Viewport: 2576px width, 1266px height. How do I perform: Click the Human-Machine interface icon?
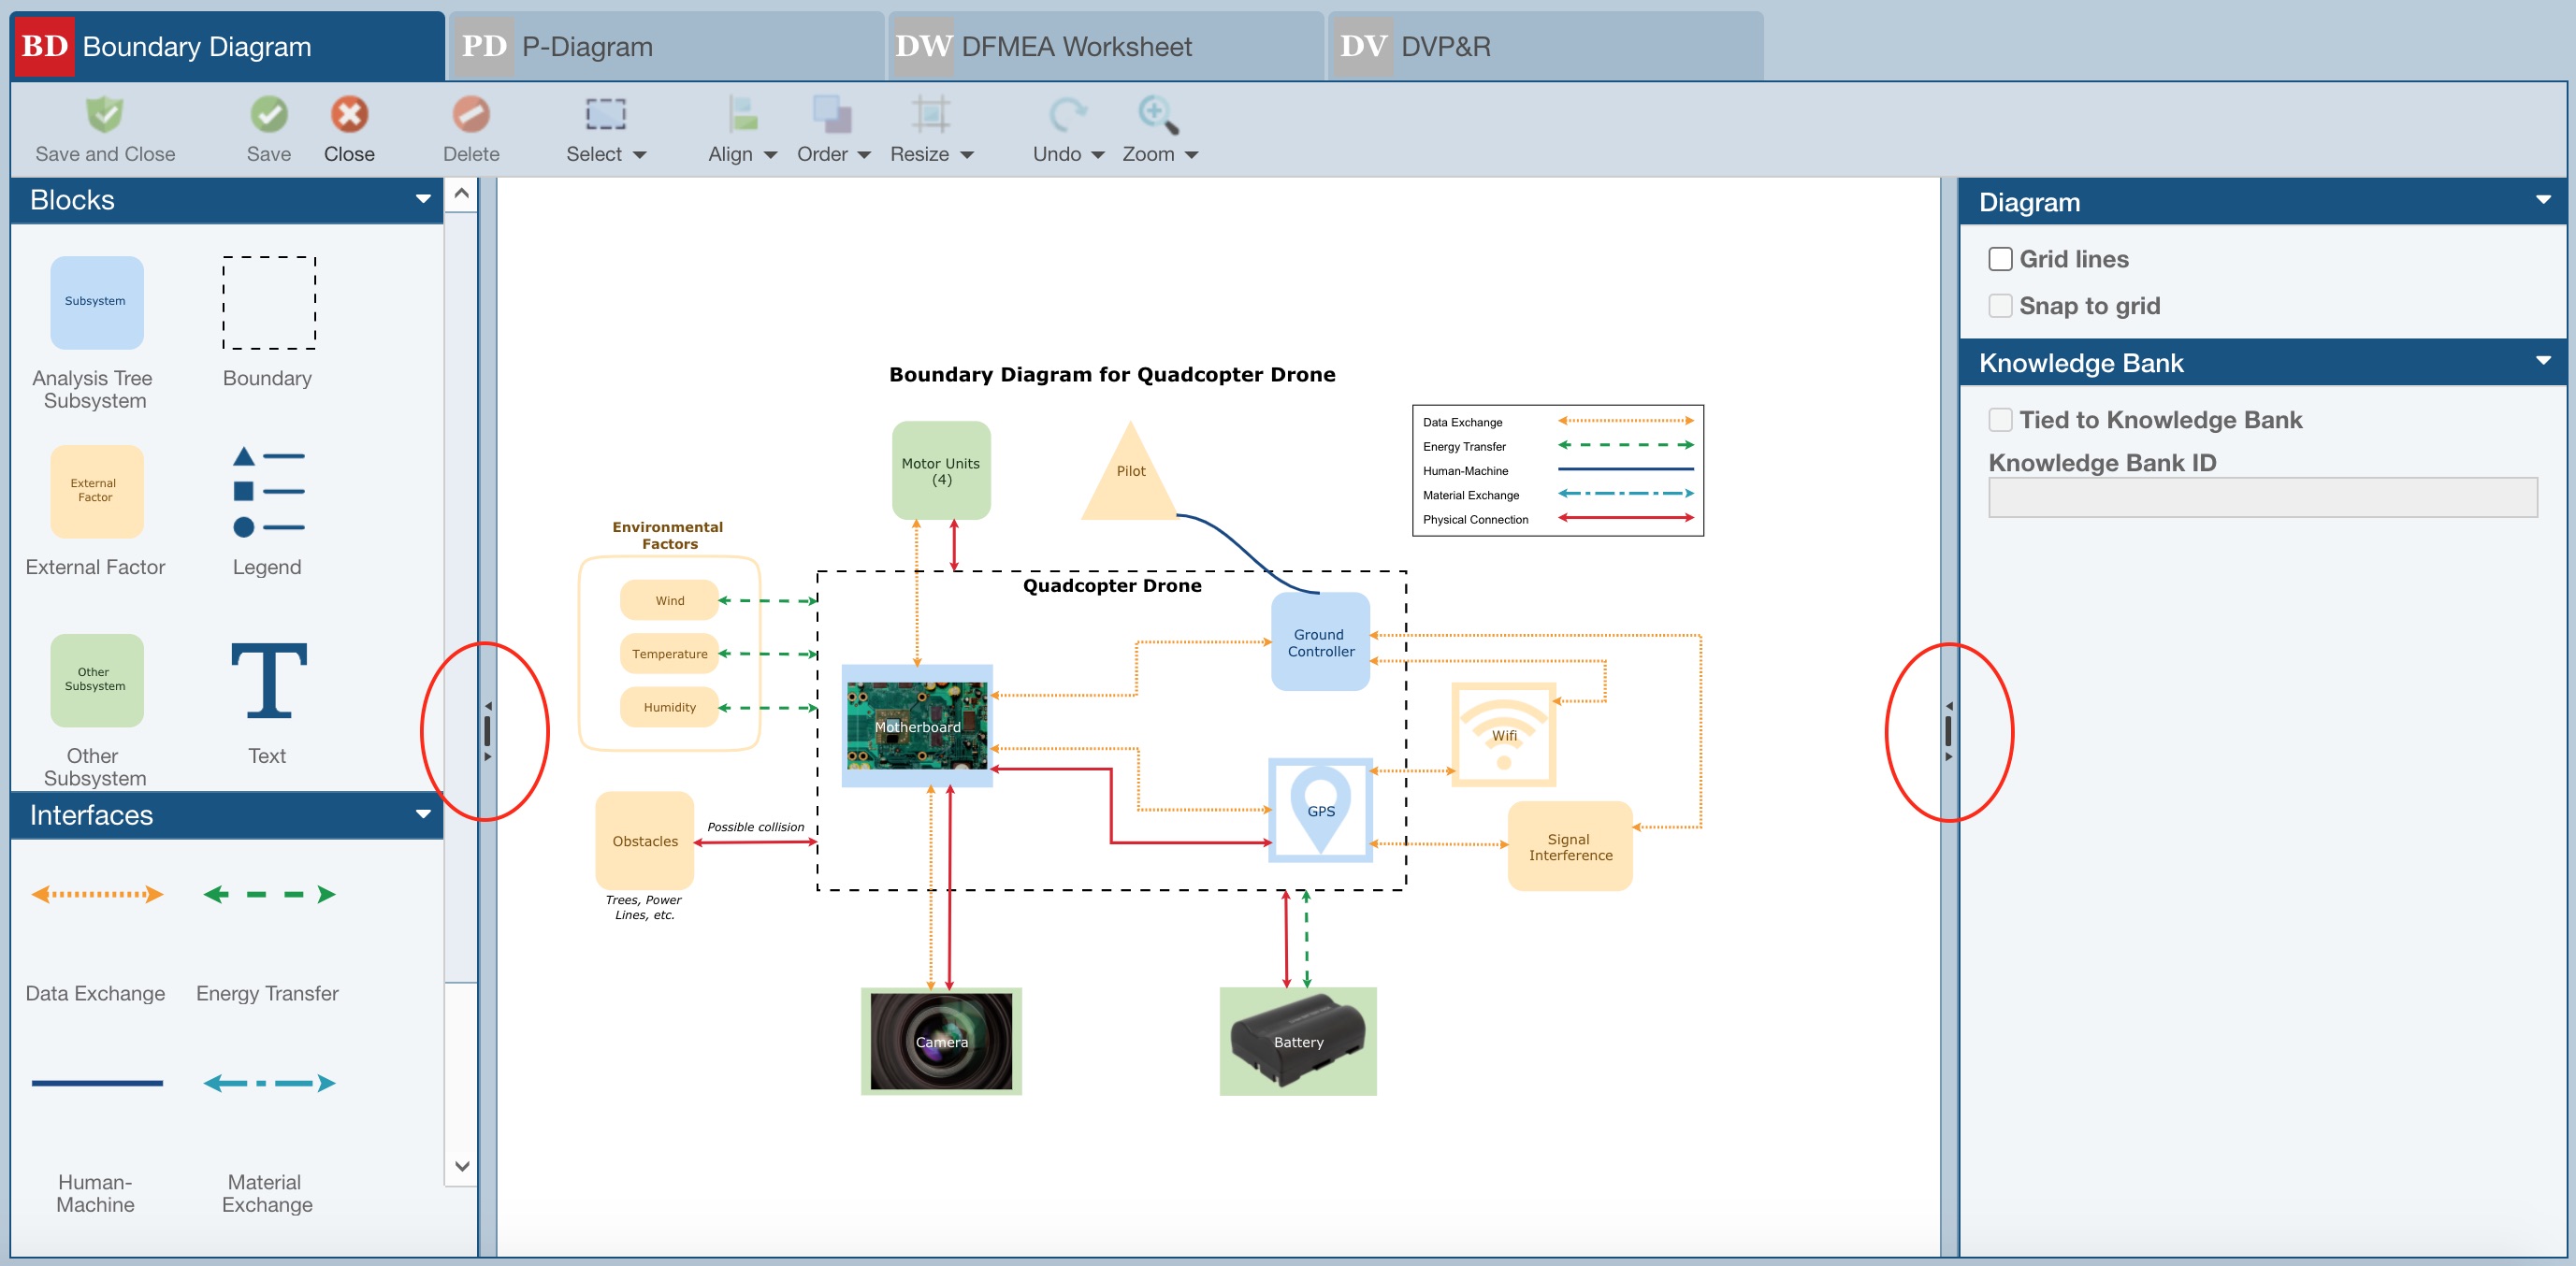point(95,1084)
